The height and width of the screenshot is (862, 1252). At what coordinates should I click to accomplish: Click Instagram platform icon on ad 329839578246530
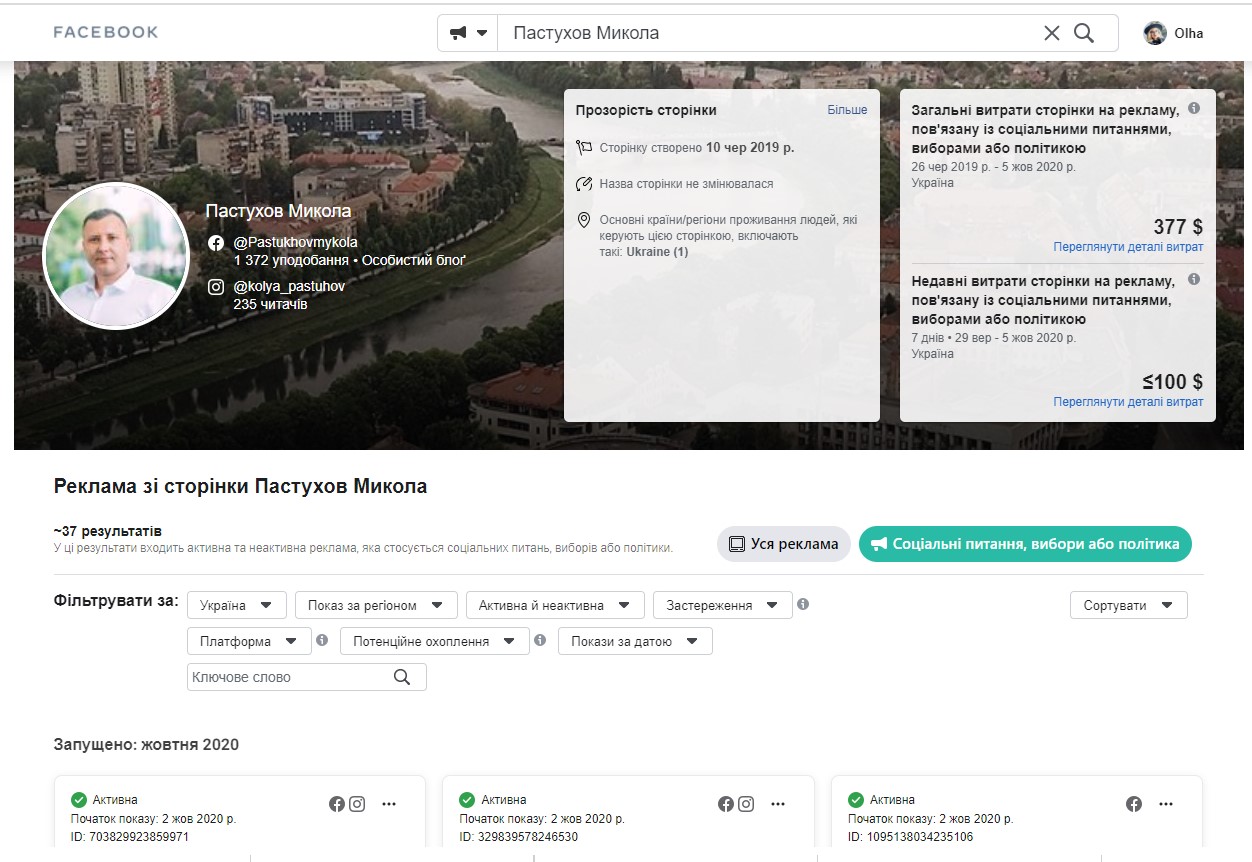coord(746,803)
